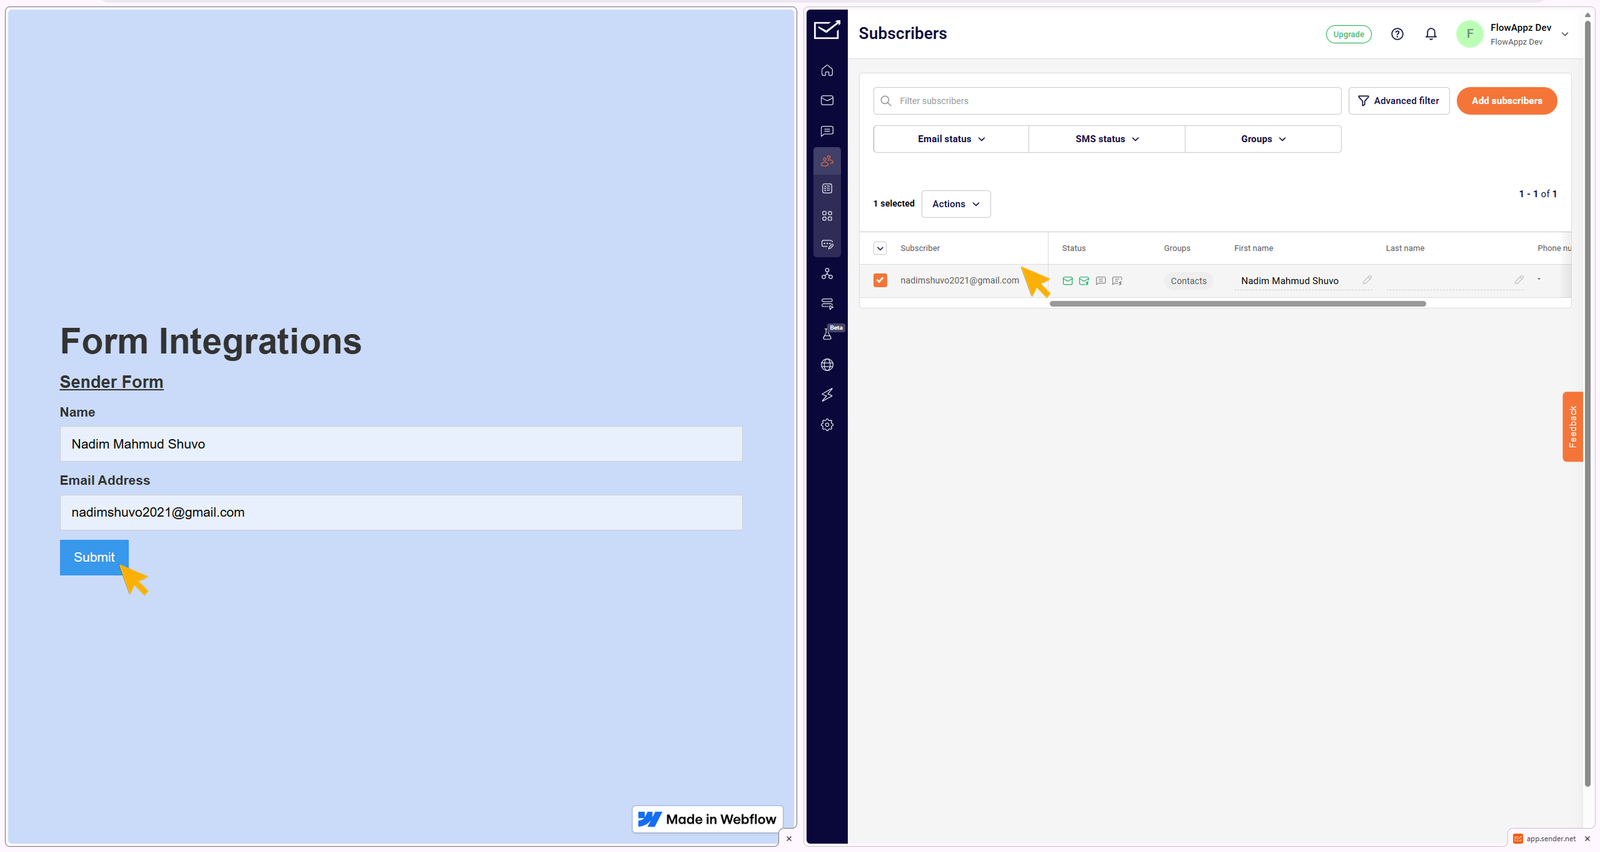Close the app.sender.net tab label
The image size is (1600, 852).
[x=1587, y=839]
